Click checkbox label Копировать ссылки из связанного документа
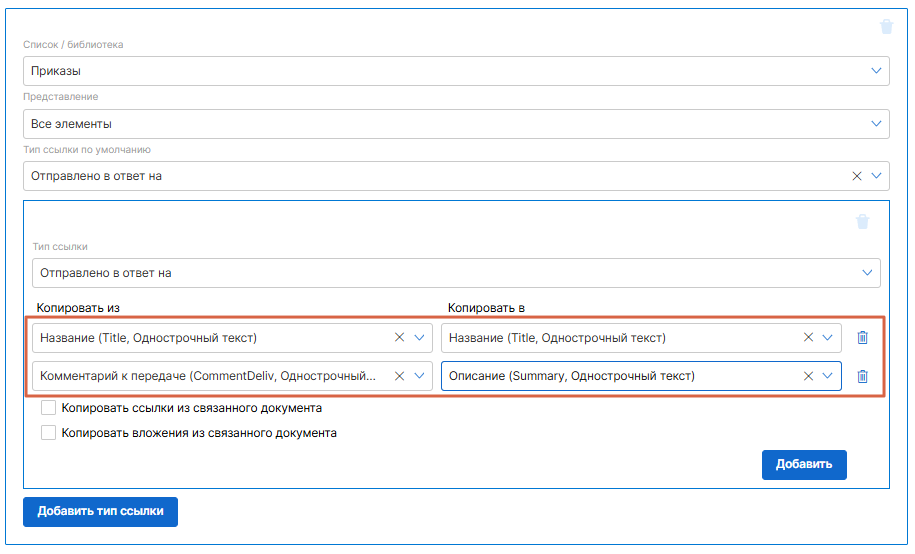 191,407
